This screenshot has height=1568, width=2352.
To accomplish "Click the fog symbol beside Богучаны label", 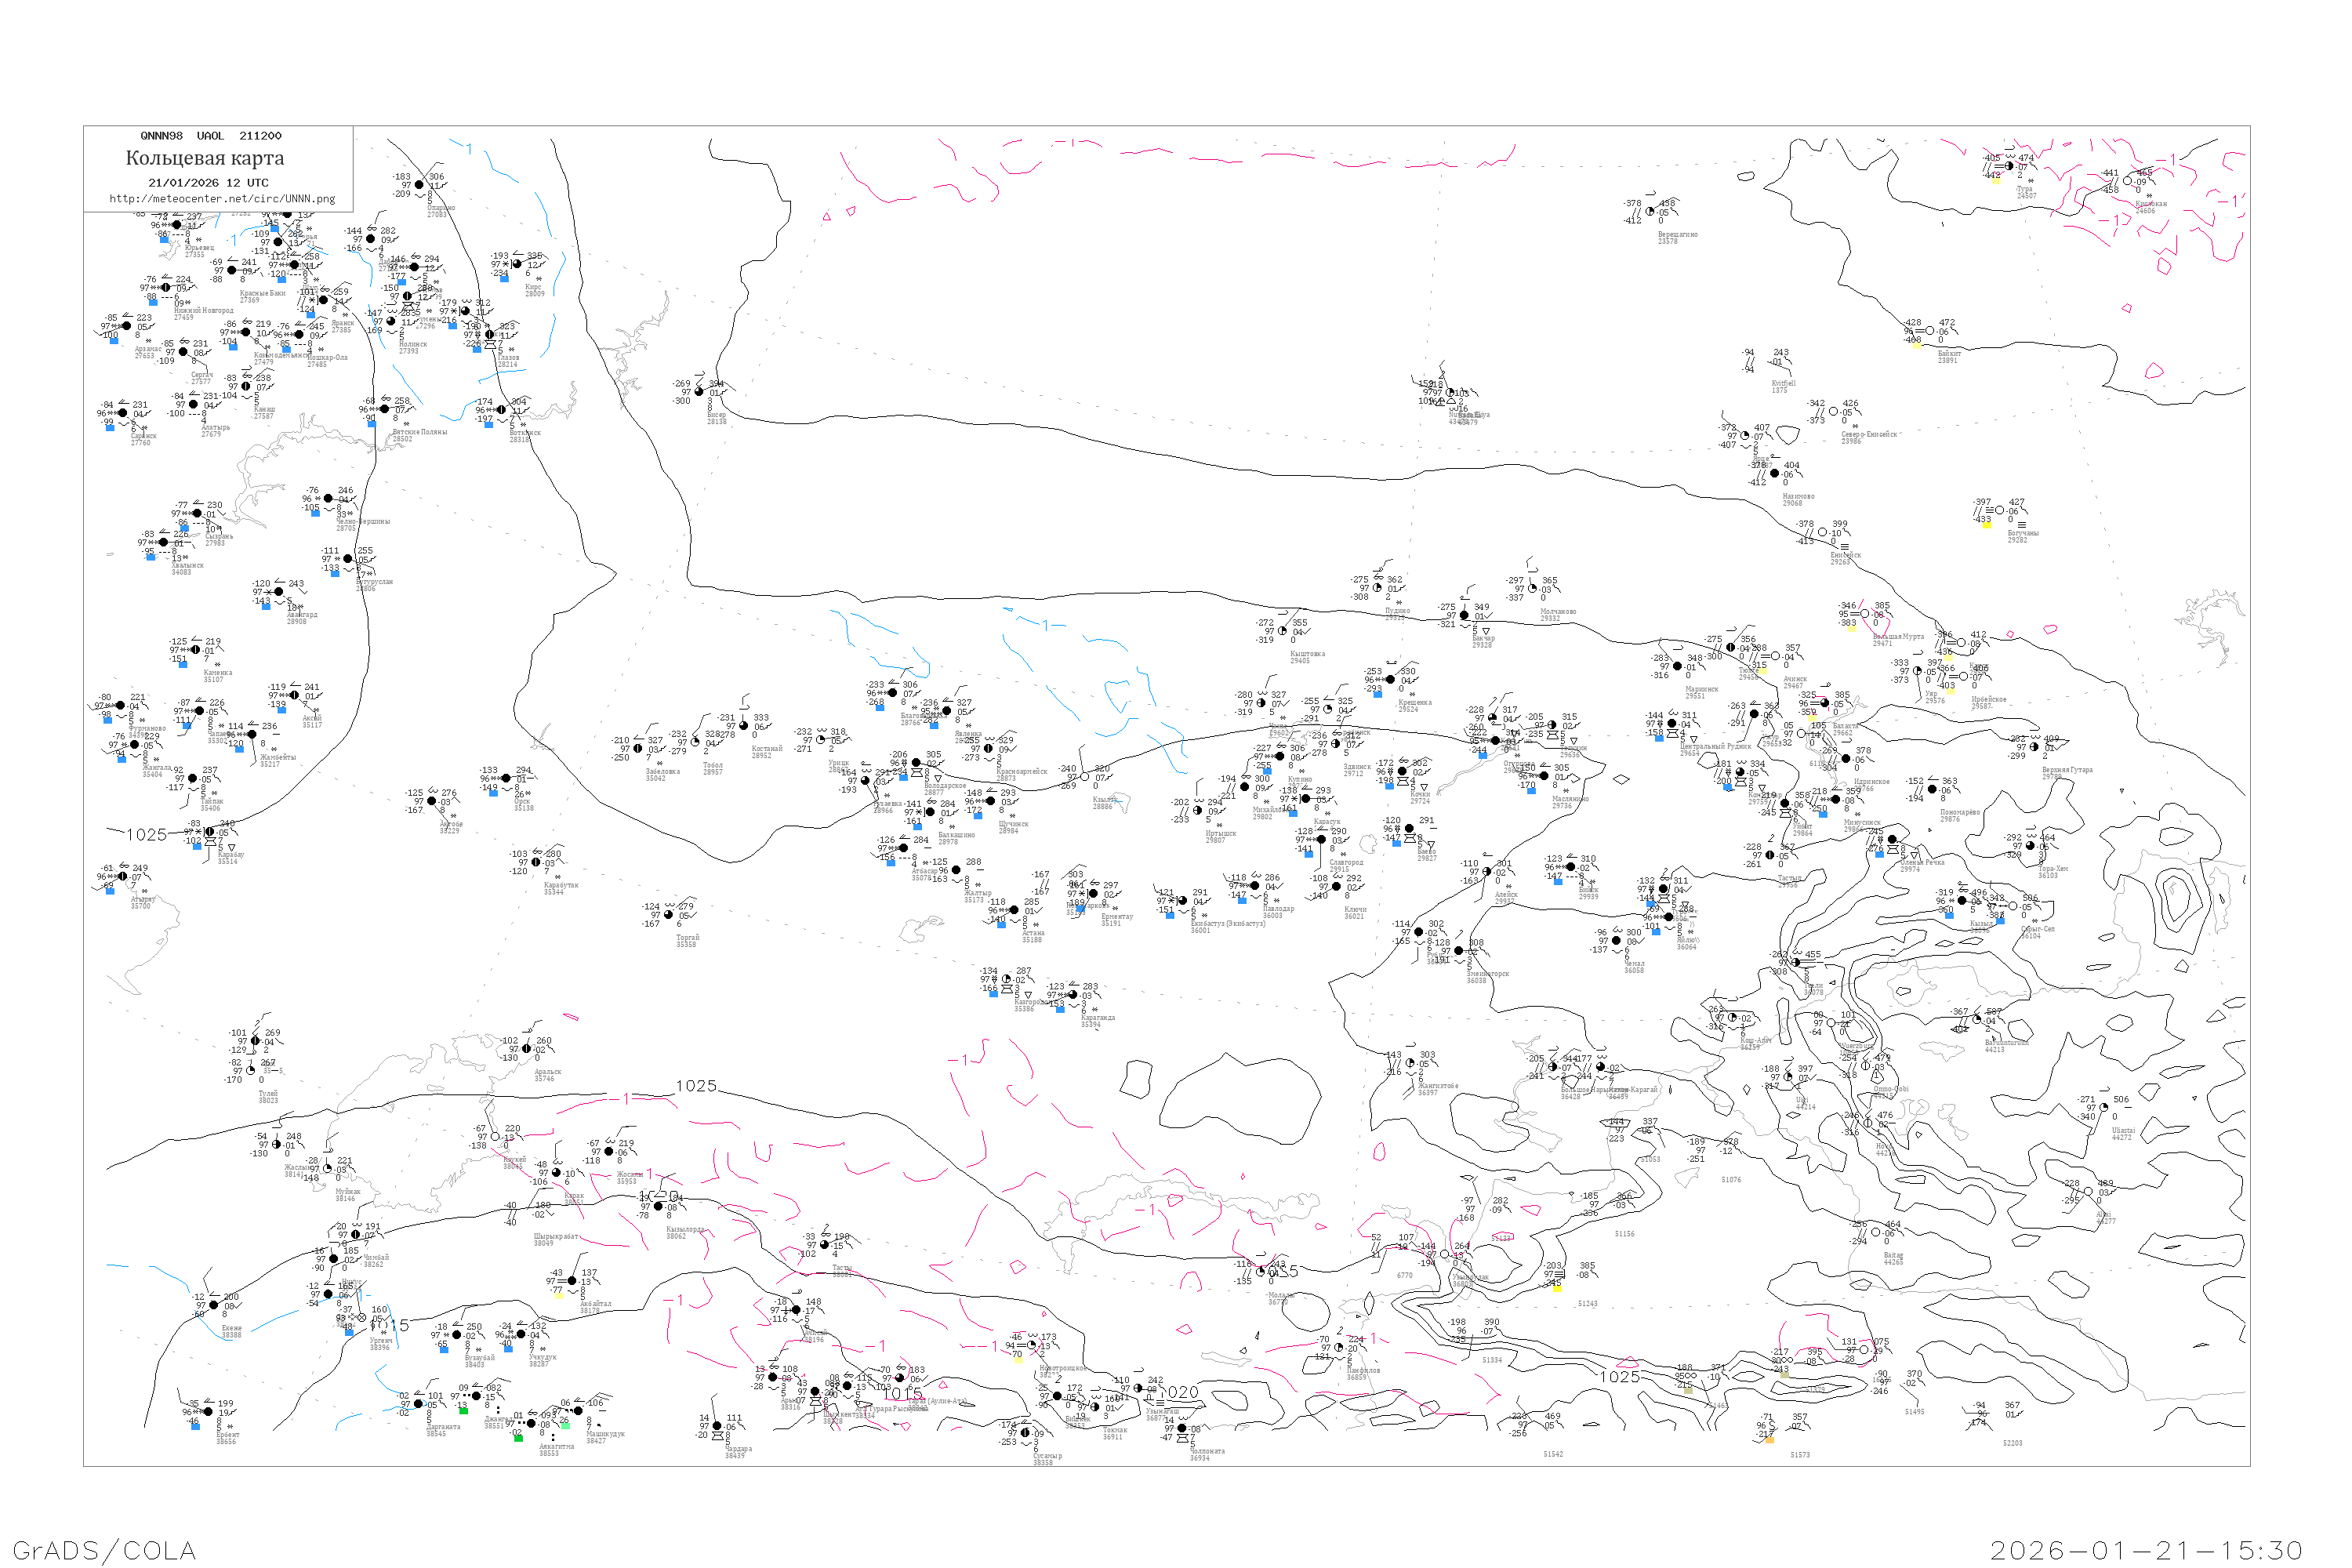I will (2022, 525).
